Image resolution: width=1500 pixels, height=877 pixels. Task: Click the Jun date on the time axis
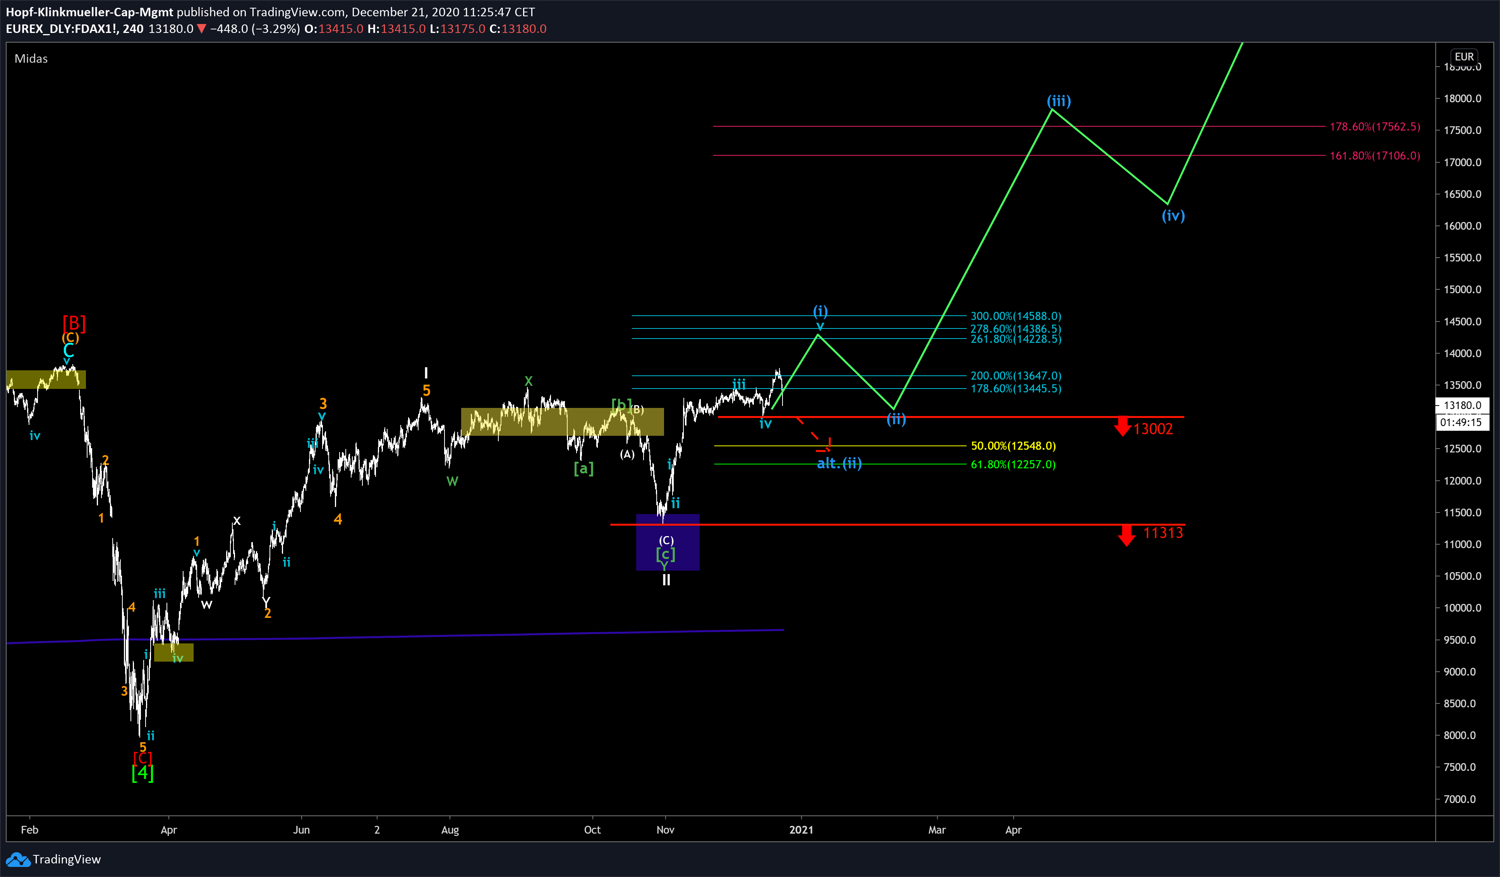[301, 830]
